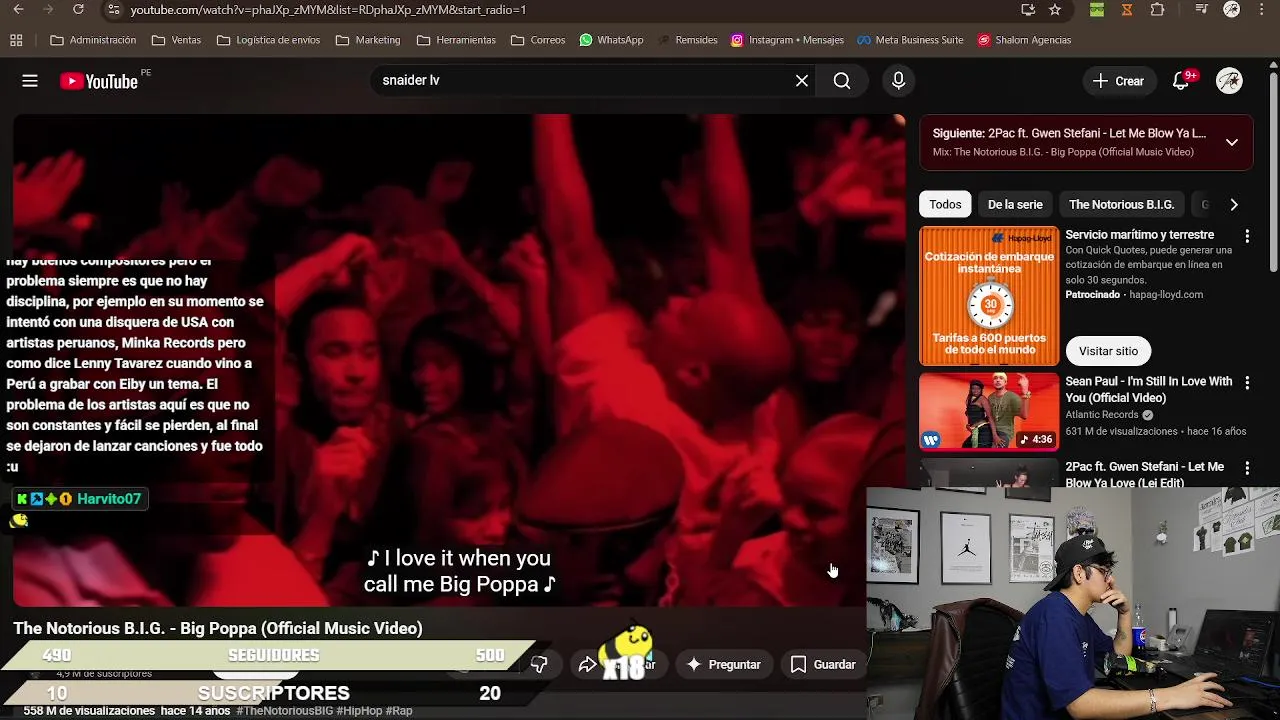
Task: Open Sean Paul - I'm Still In Love title
Action: coord(1149,389)
